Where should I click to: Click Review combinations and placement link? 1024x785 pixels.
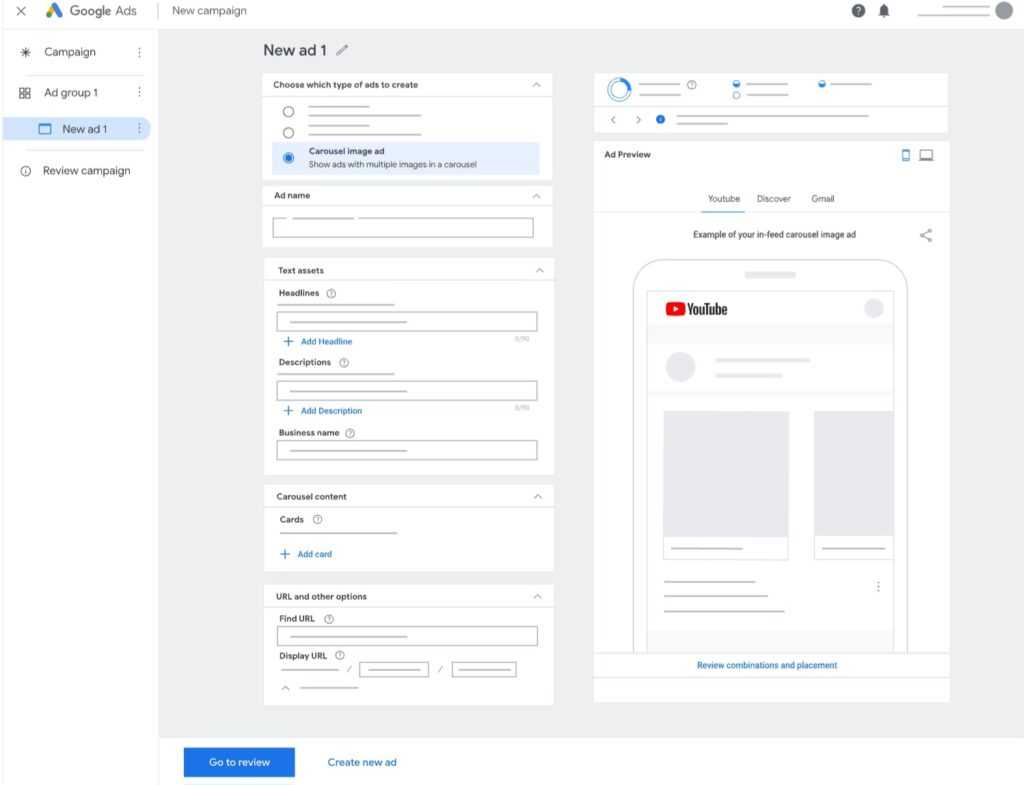click(x=767, y=665)
